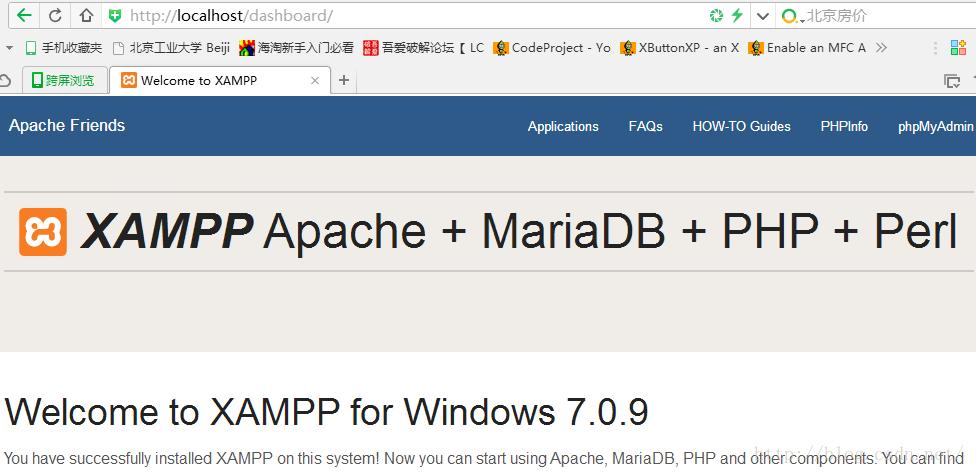Click the orange XAMPP logo image
The image size is (976, 474).
click(43, 232)
